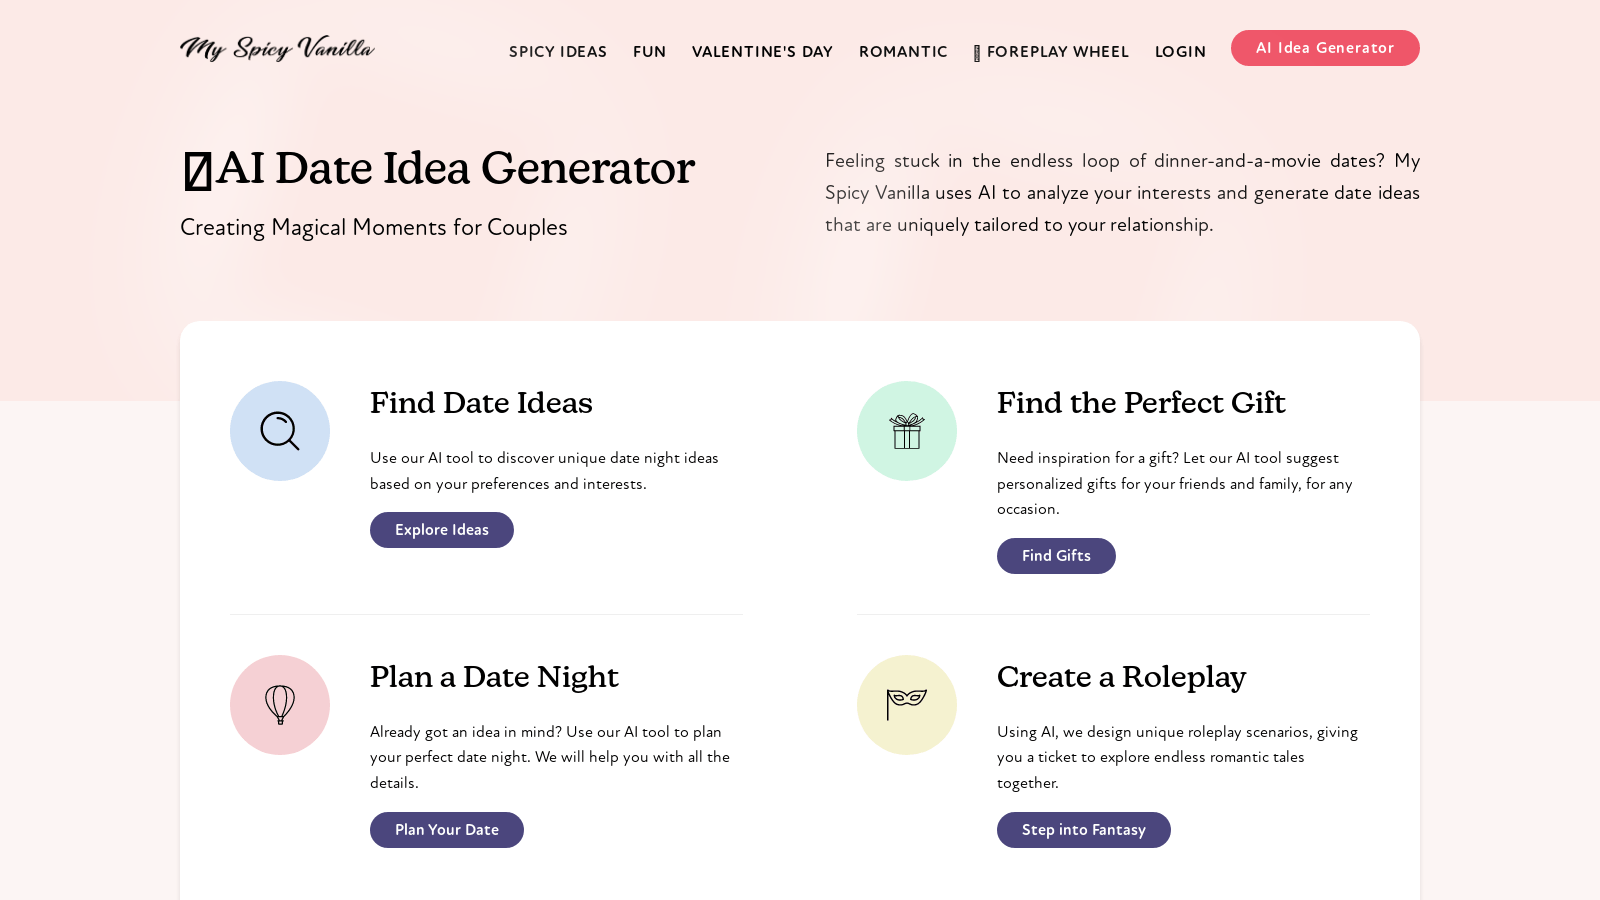
Task: Click the Create a Roleplay heading
Action: click(1121, 677)
